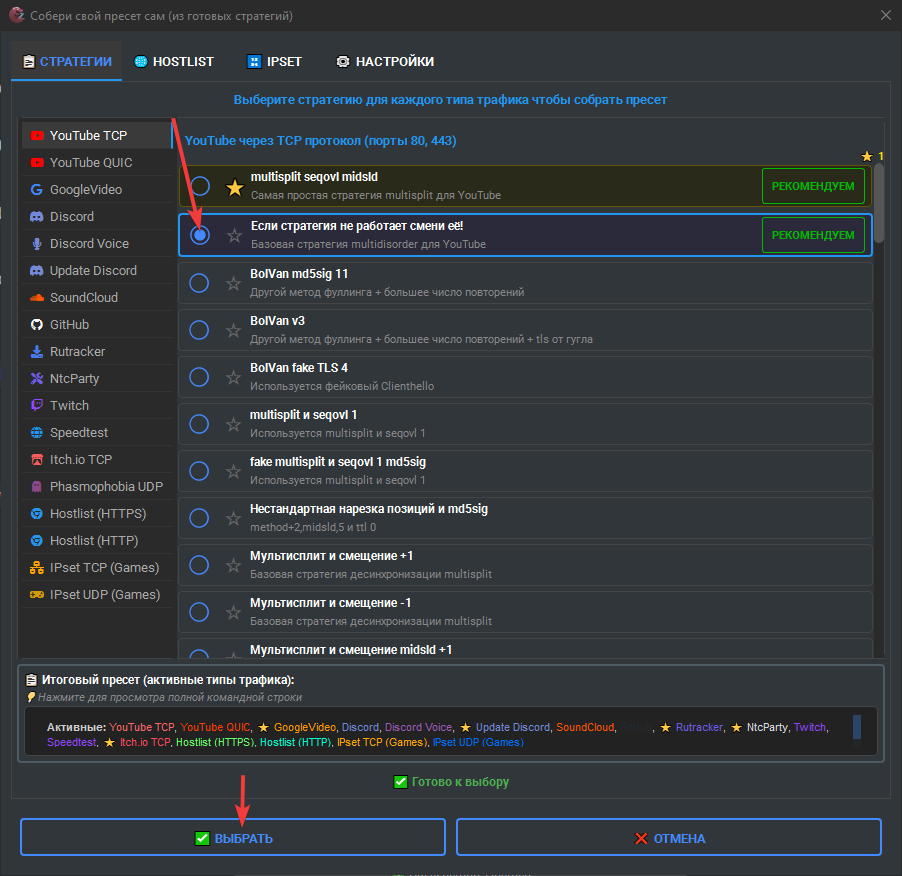Click the preset summary box scrollbar
This screenshot has height=876, width=902.
pyautogui.click(x=857, y=727)
